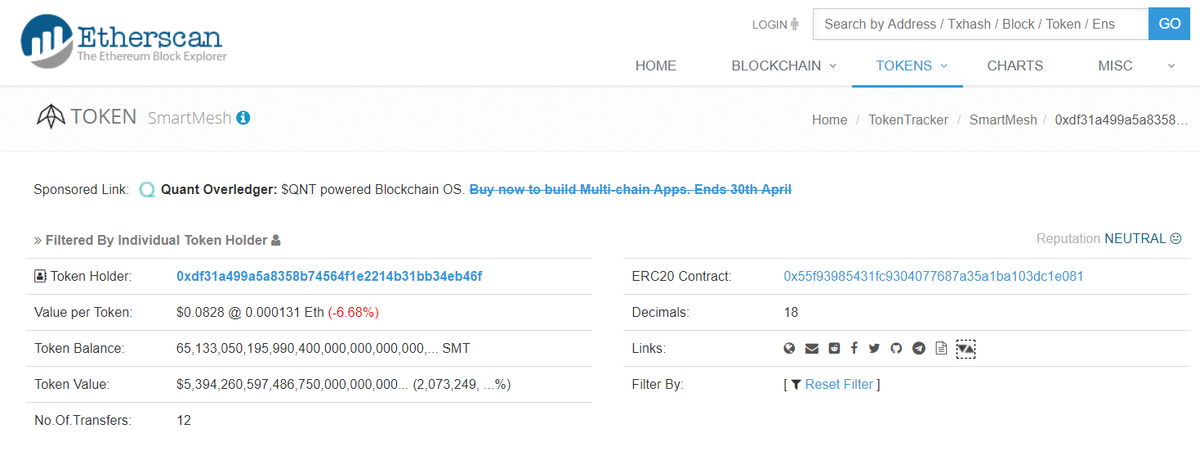Select the Decimals value 18
The height and width of the screenshot is (456, 1200).
(791, 312)
